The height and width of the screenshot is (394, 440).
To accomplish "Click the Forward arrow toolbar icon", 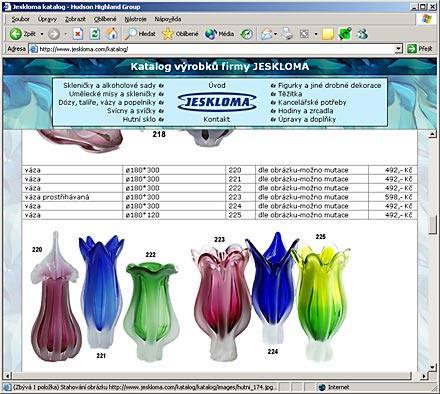I will [x=54, y=34].
